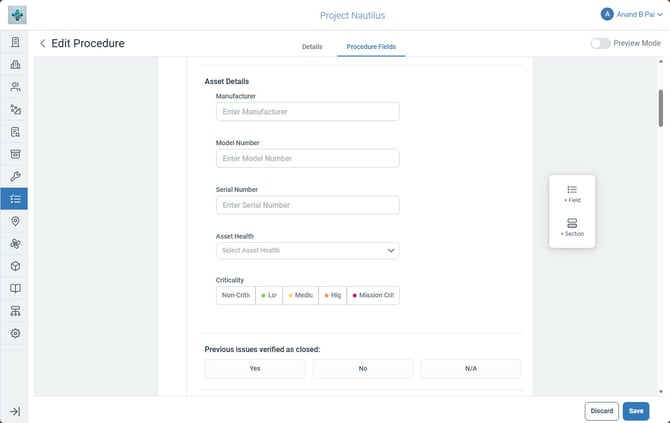
Task: Open the document search icon in sidebar
Action: 15,132
